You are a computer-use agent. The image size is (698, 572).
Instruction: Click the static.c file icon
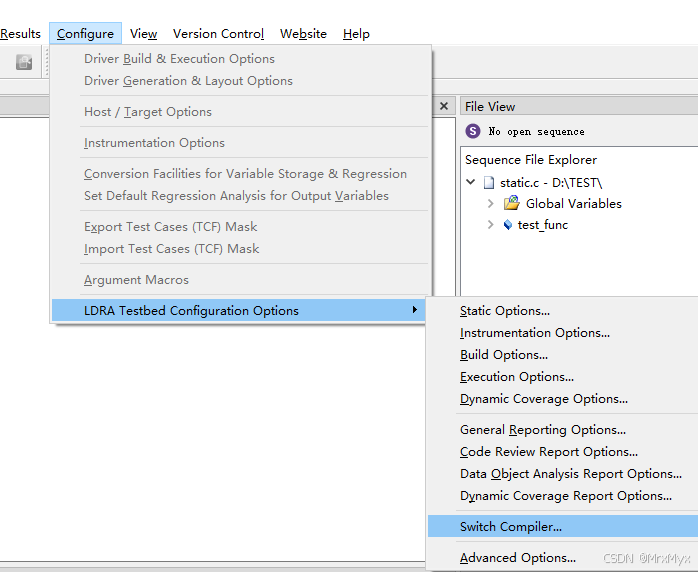[489, 182]
